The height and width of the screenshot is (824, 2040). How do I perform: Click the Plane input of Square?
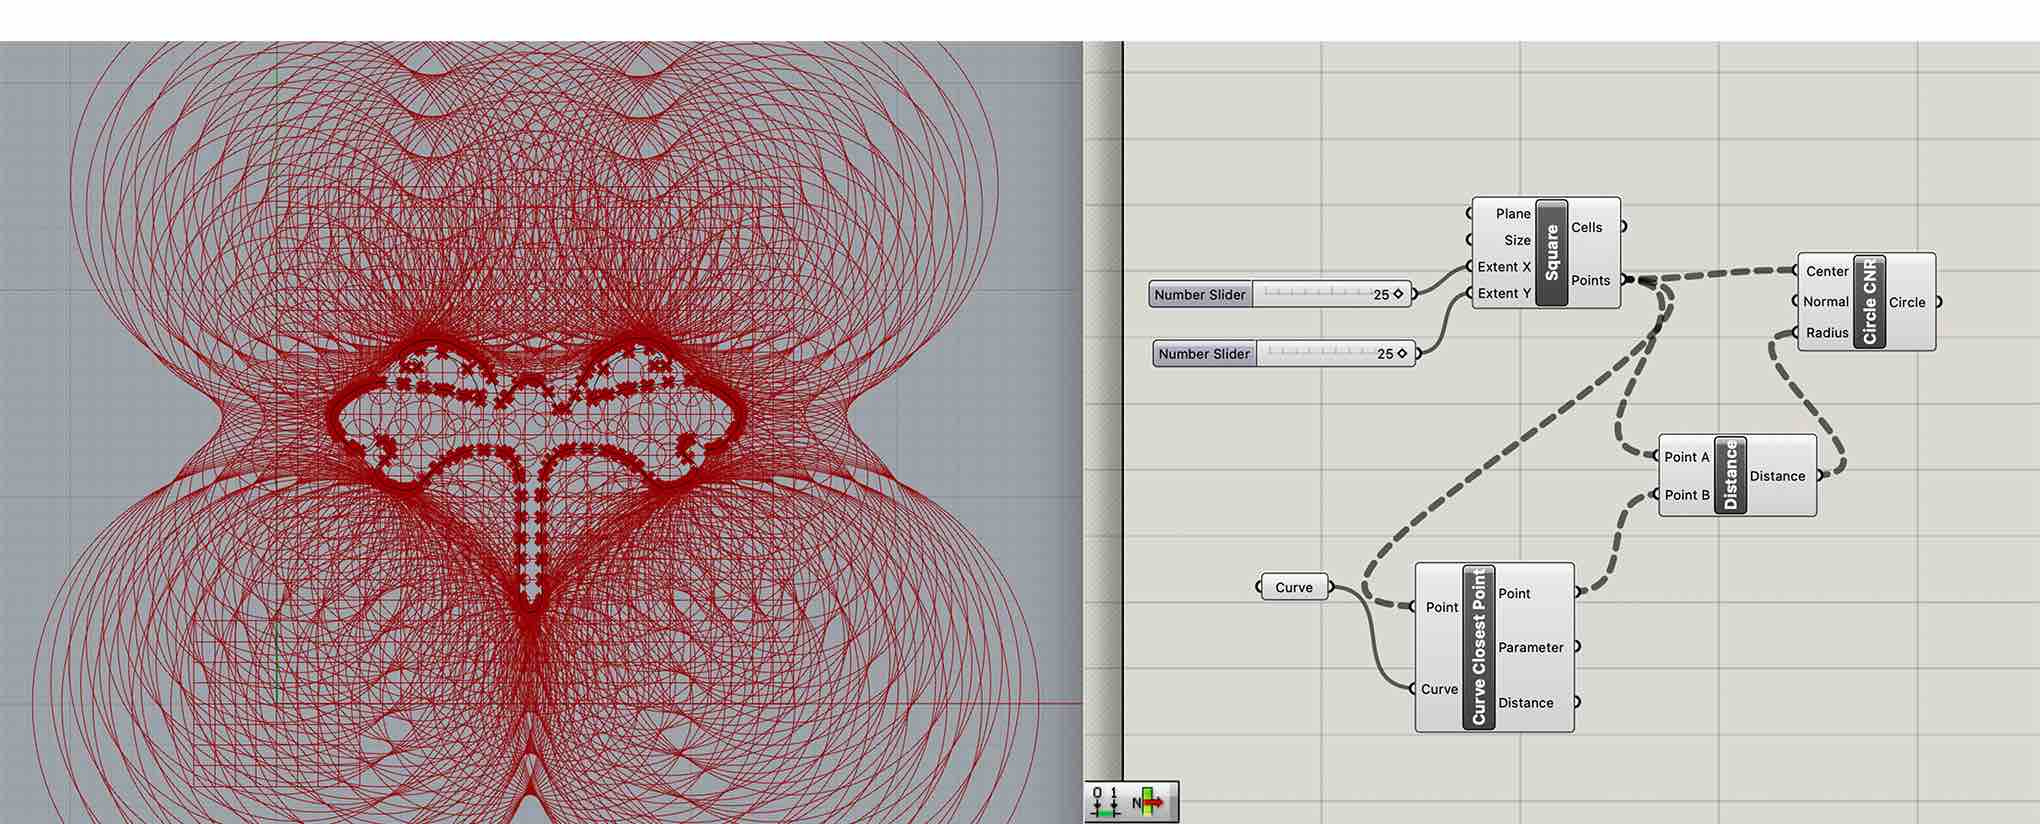coord(1512,213)
